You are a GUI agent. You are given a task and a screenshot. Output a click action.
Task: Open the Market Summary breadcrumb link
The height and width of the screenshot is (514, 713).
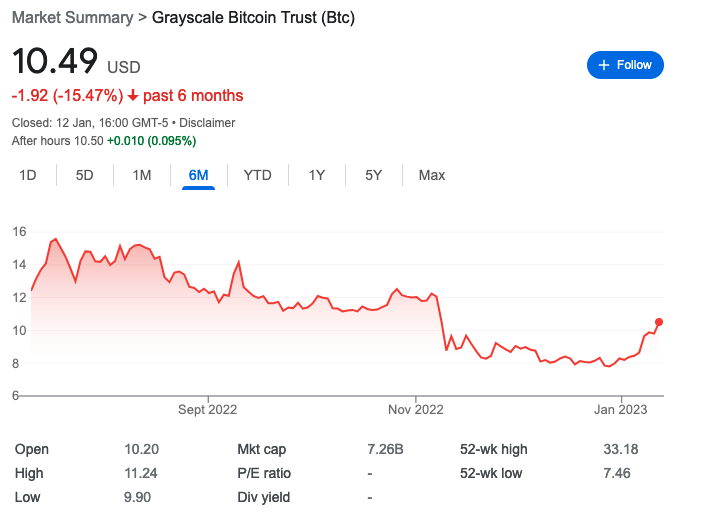click(70, 18)
